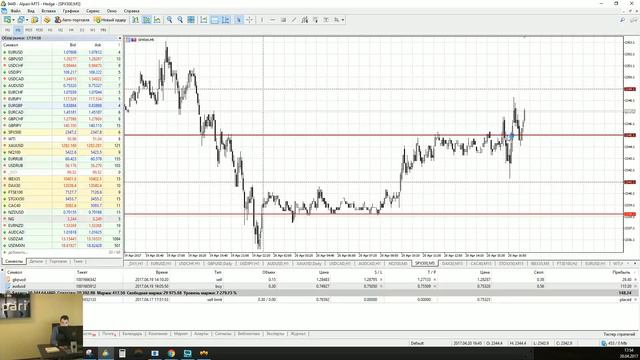Select the horizontal line drawing tool
The height and width of the screenshot is (360, 640).
coord(273,20)
